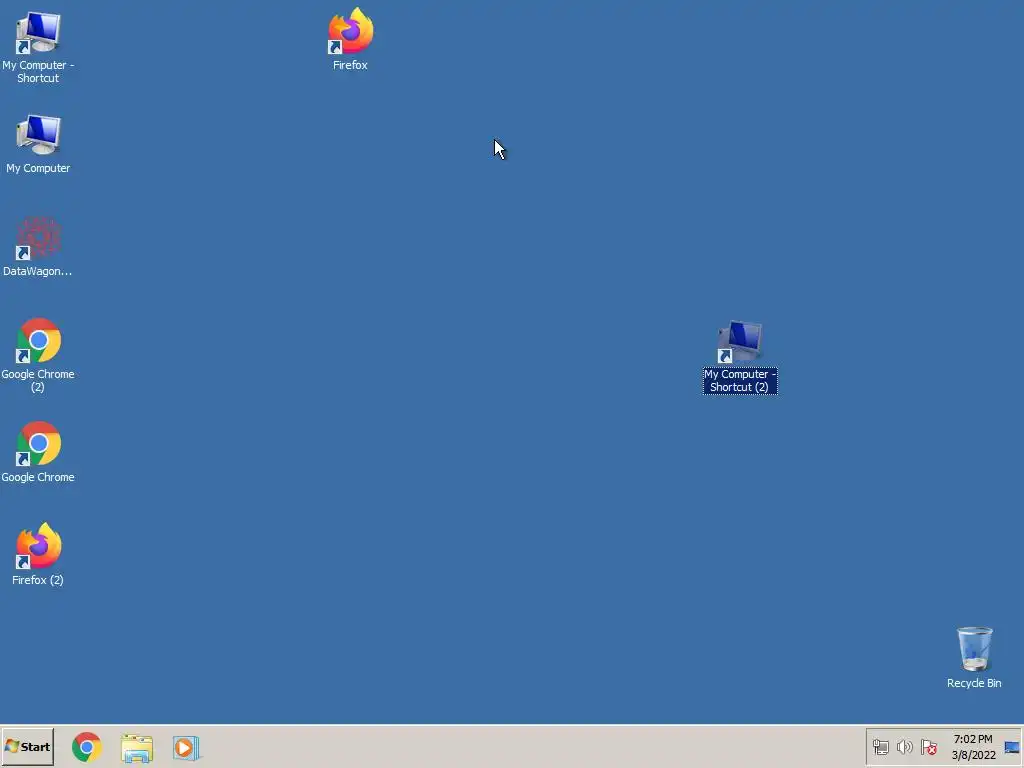Click the show desktop icon beside clock
This screenshot has width=1024, height=768.
[1012, 747]
